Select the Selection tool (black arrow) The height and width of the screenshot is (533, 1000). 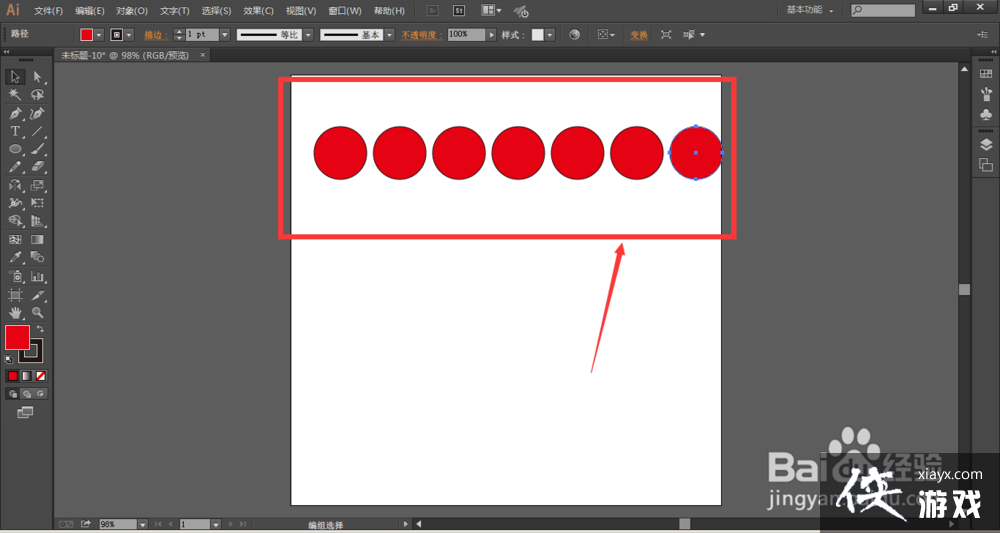[x=15, y=77]
